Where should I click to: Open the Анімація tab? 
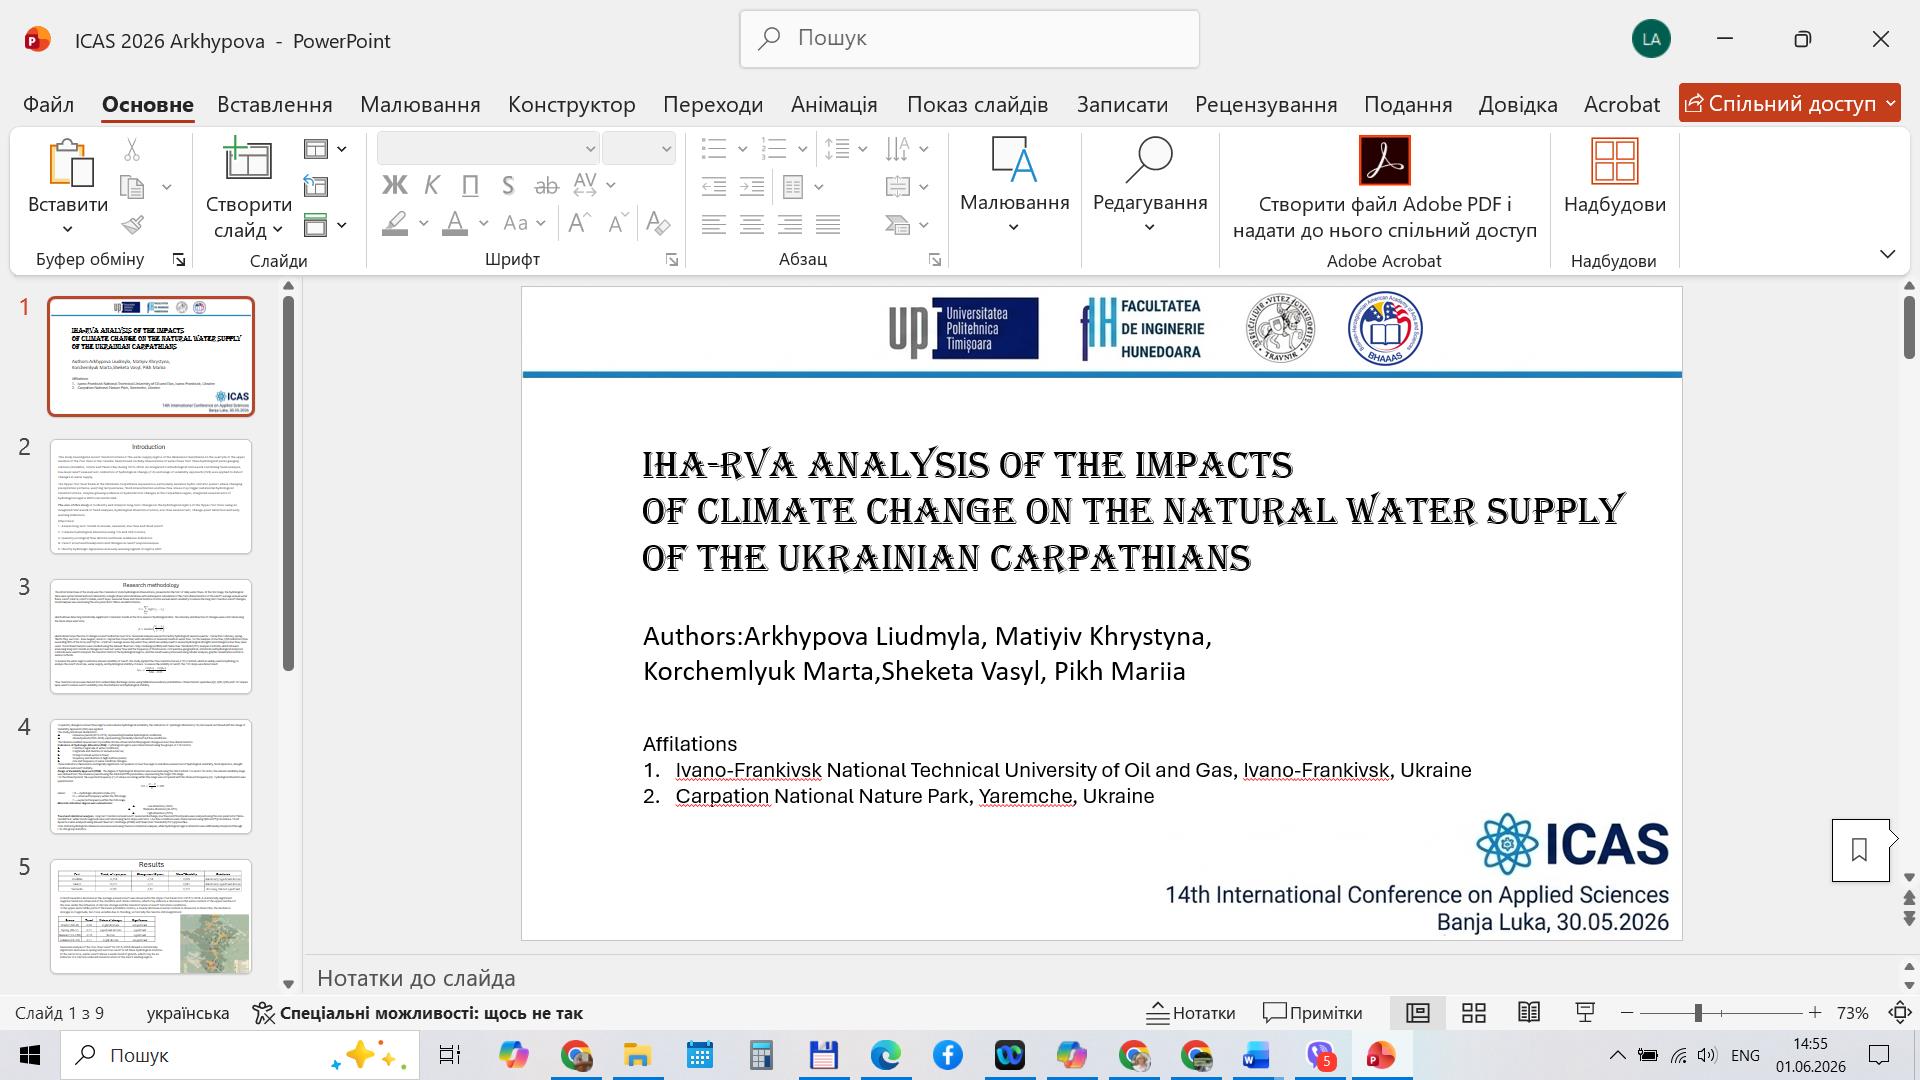834,104
